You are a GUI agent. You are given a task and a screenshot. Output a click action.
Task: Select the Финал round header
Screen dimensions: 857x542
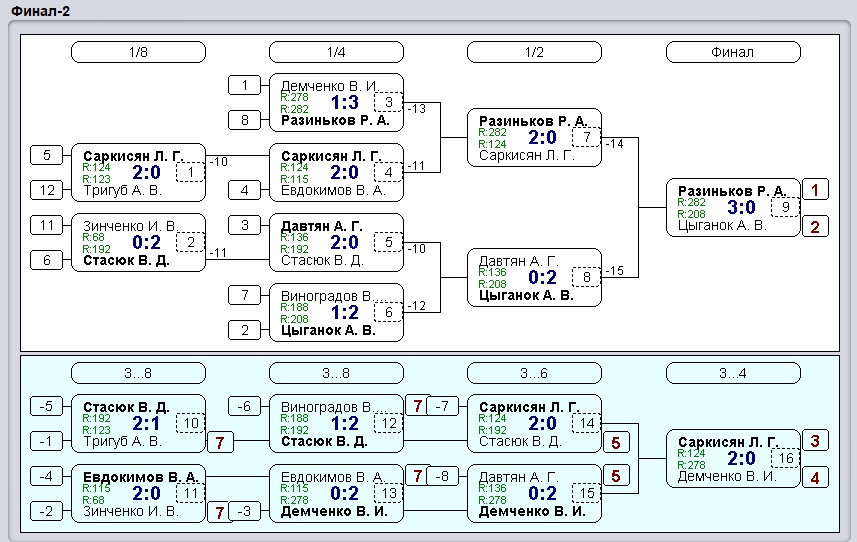[x=733, y=52]
